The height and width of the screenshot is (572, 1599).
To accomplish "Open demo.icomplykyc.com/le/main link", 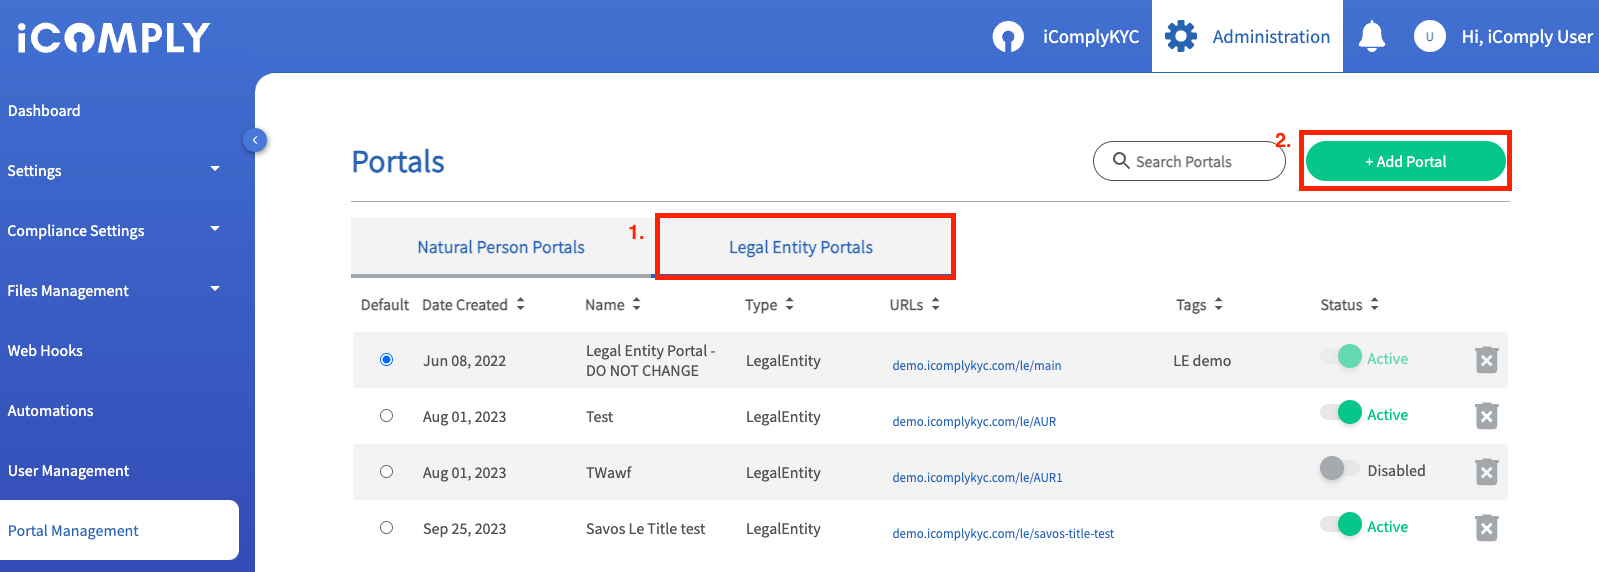I will point(977,366).
